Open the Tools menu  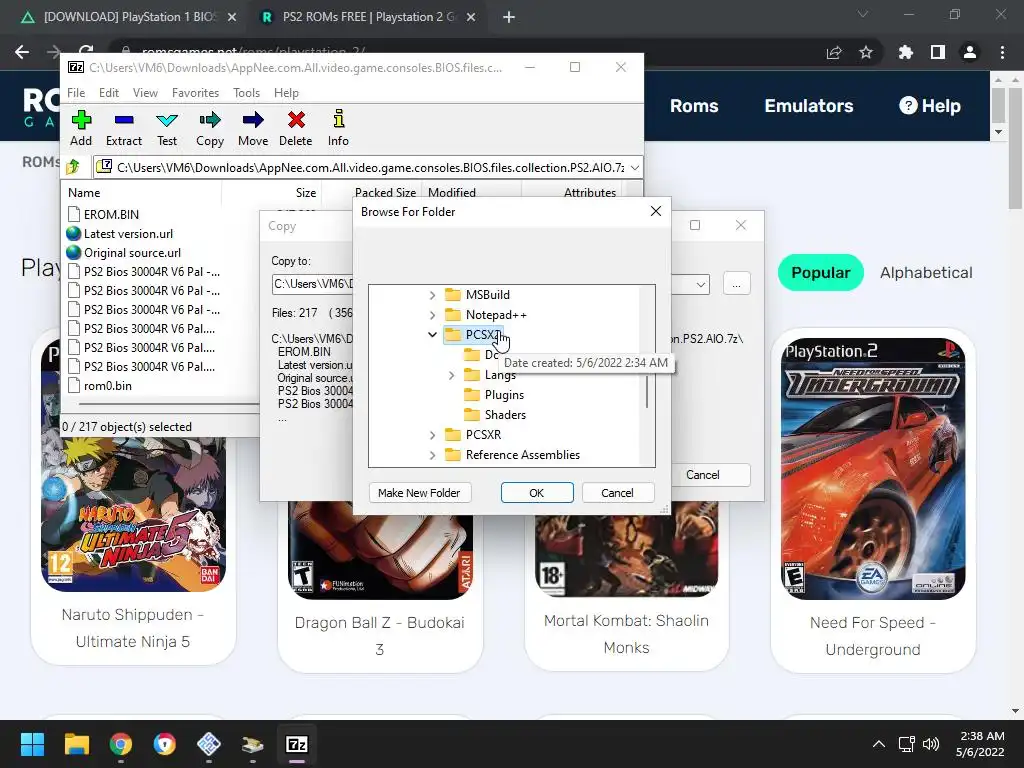246,93
